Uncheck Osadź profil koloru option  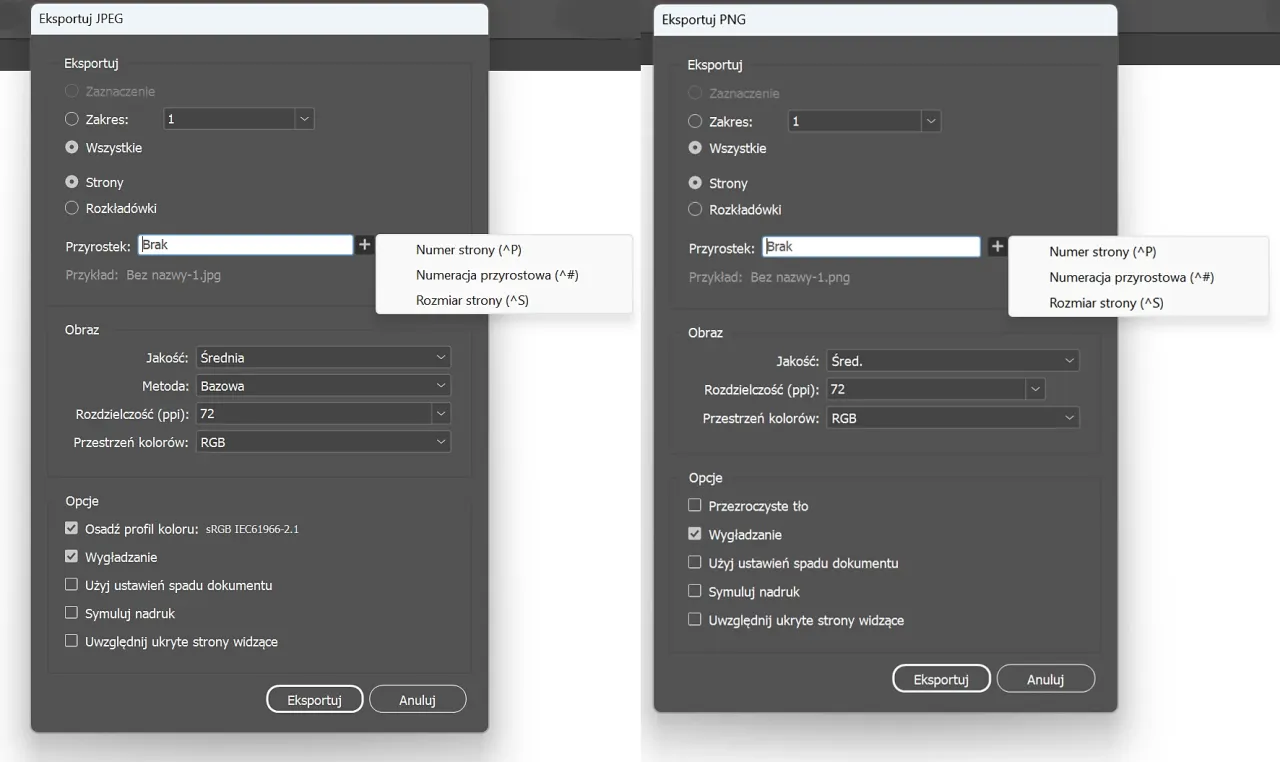coord(71,529)
